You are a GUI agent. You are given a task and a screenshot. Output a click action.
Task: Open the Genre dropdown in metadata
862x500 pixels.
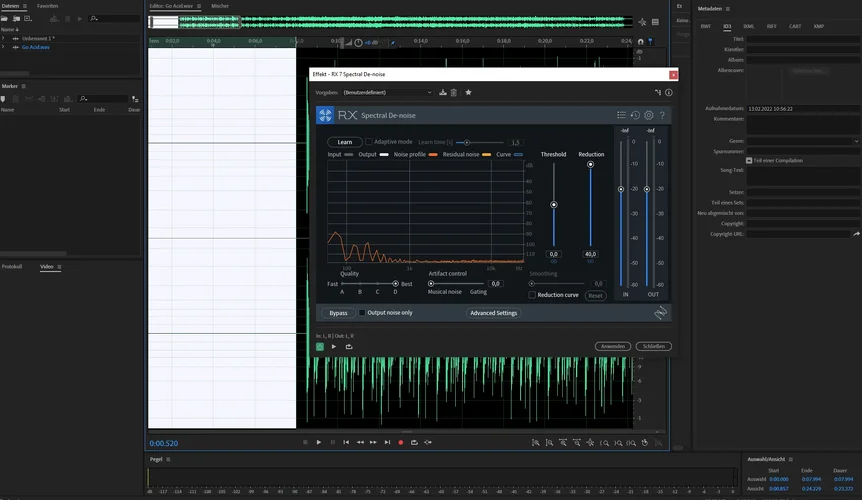pyautogui.click(x=855, y=141)
